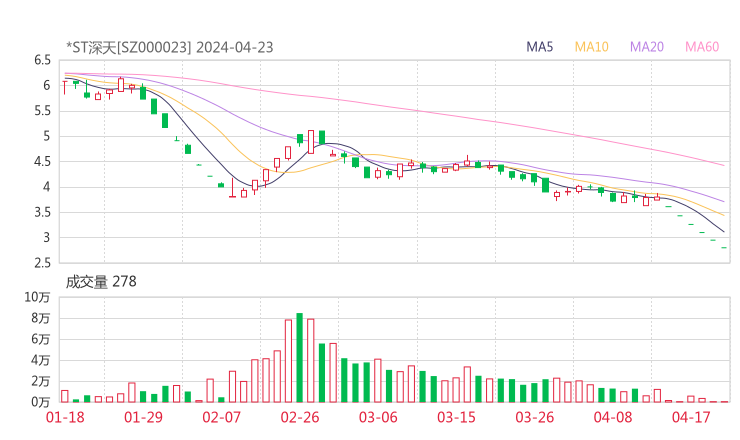Click the 8万 volume axis value
The image size is (740, 440).
click(41, 318)
